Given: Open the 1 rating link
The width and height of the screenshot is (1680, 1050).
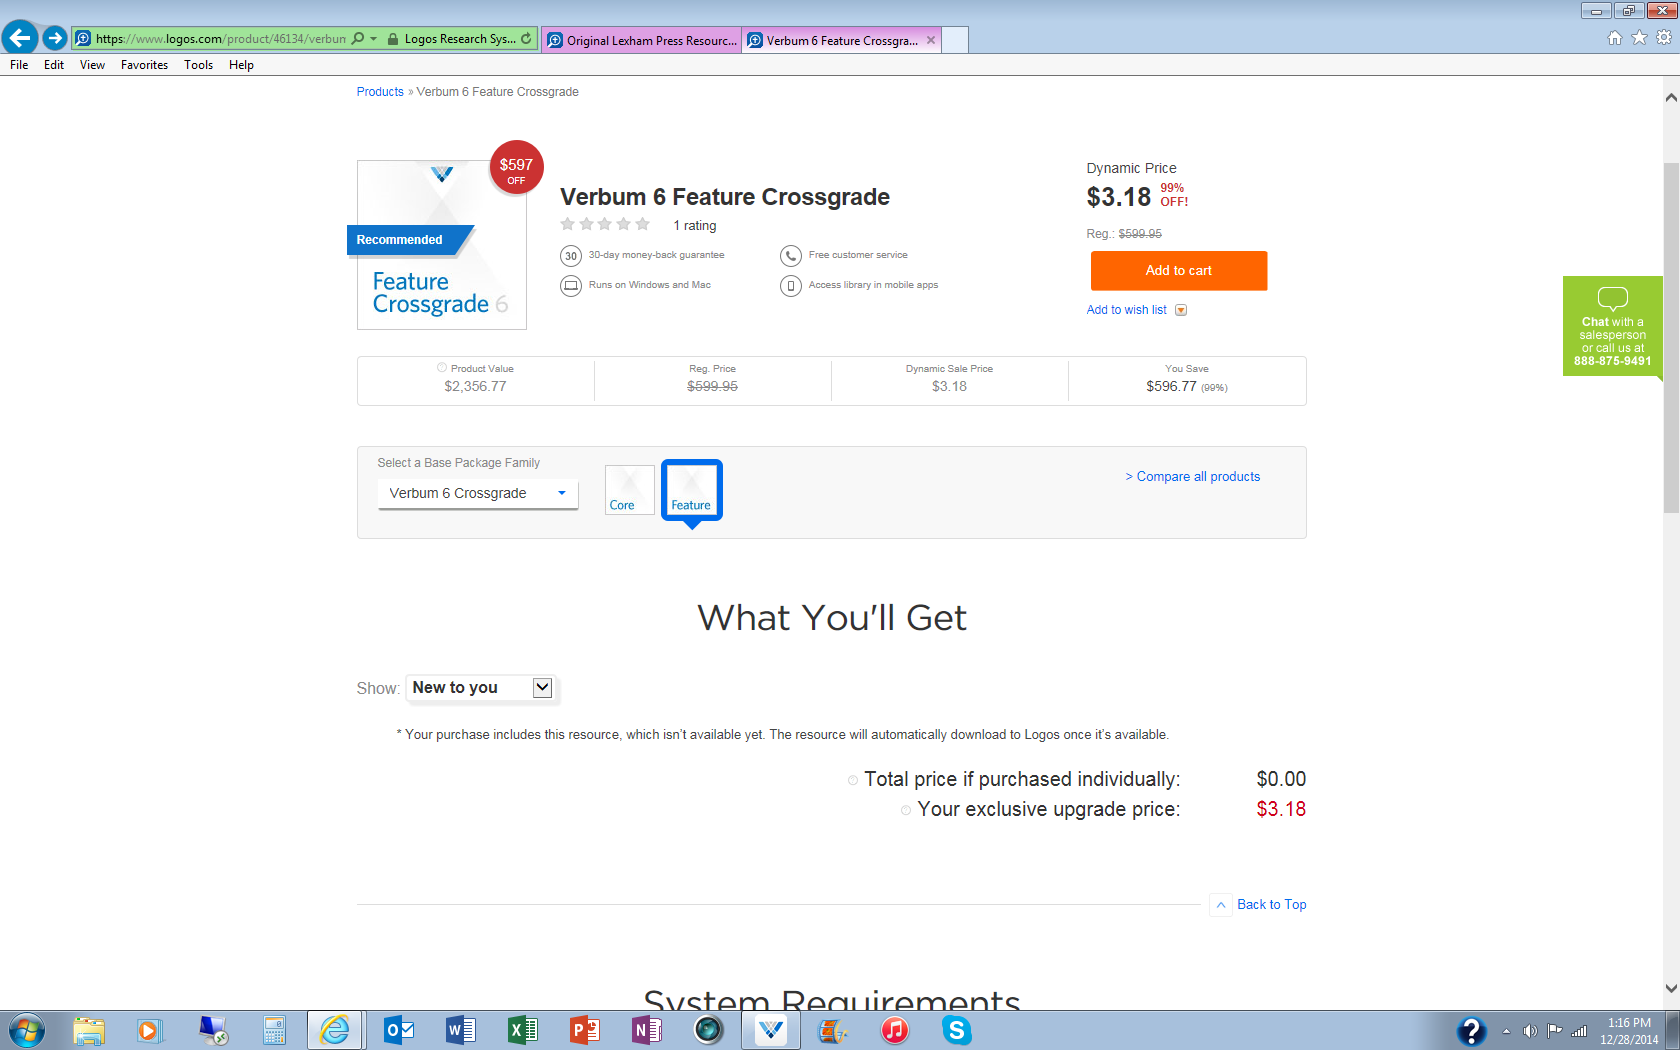Looking at the screenshot, I should coord(695,226).
